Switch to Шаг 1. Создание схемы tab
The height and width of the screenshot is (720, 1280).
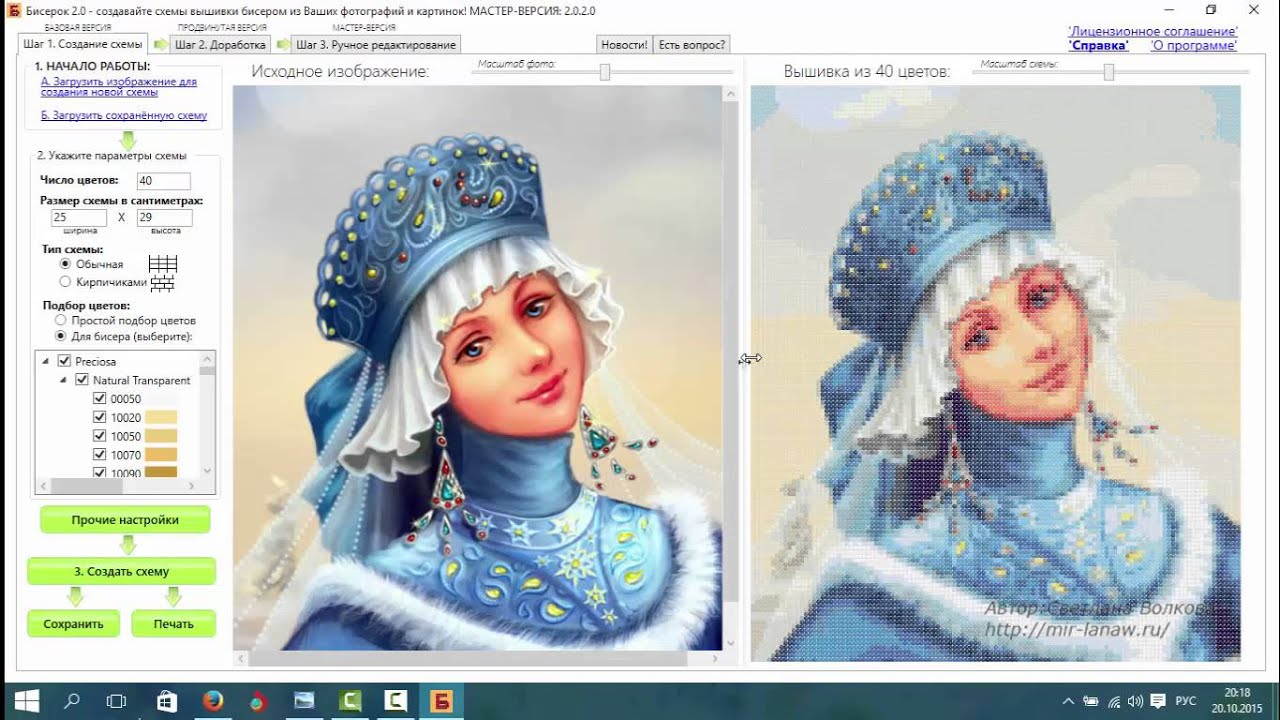(83, 44)
